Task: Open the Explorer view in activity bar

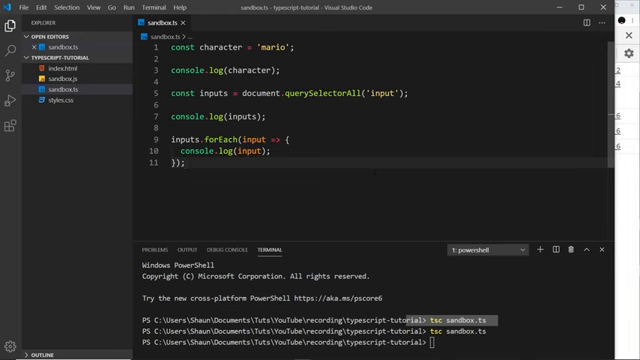Action: point(10,26)
